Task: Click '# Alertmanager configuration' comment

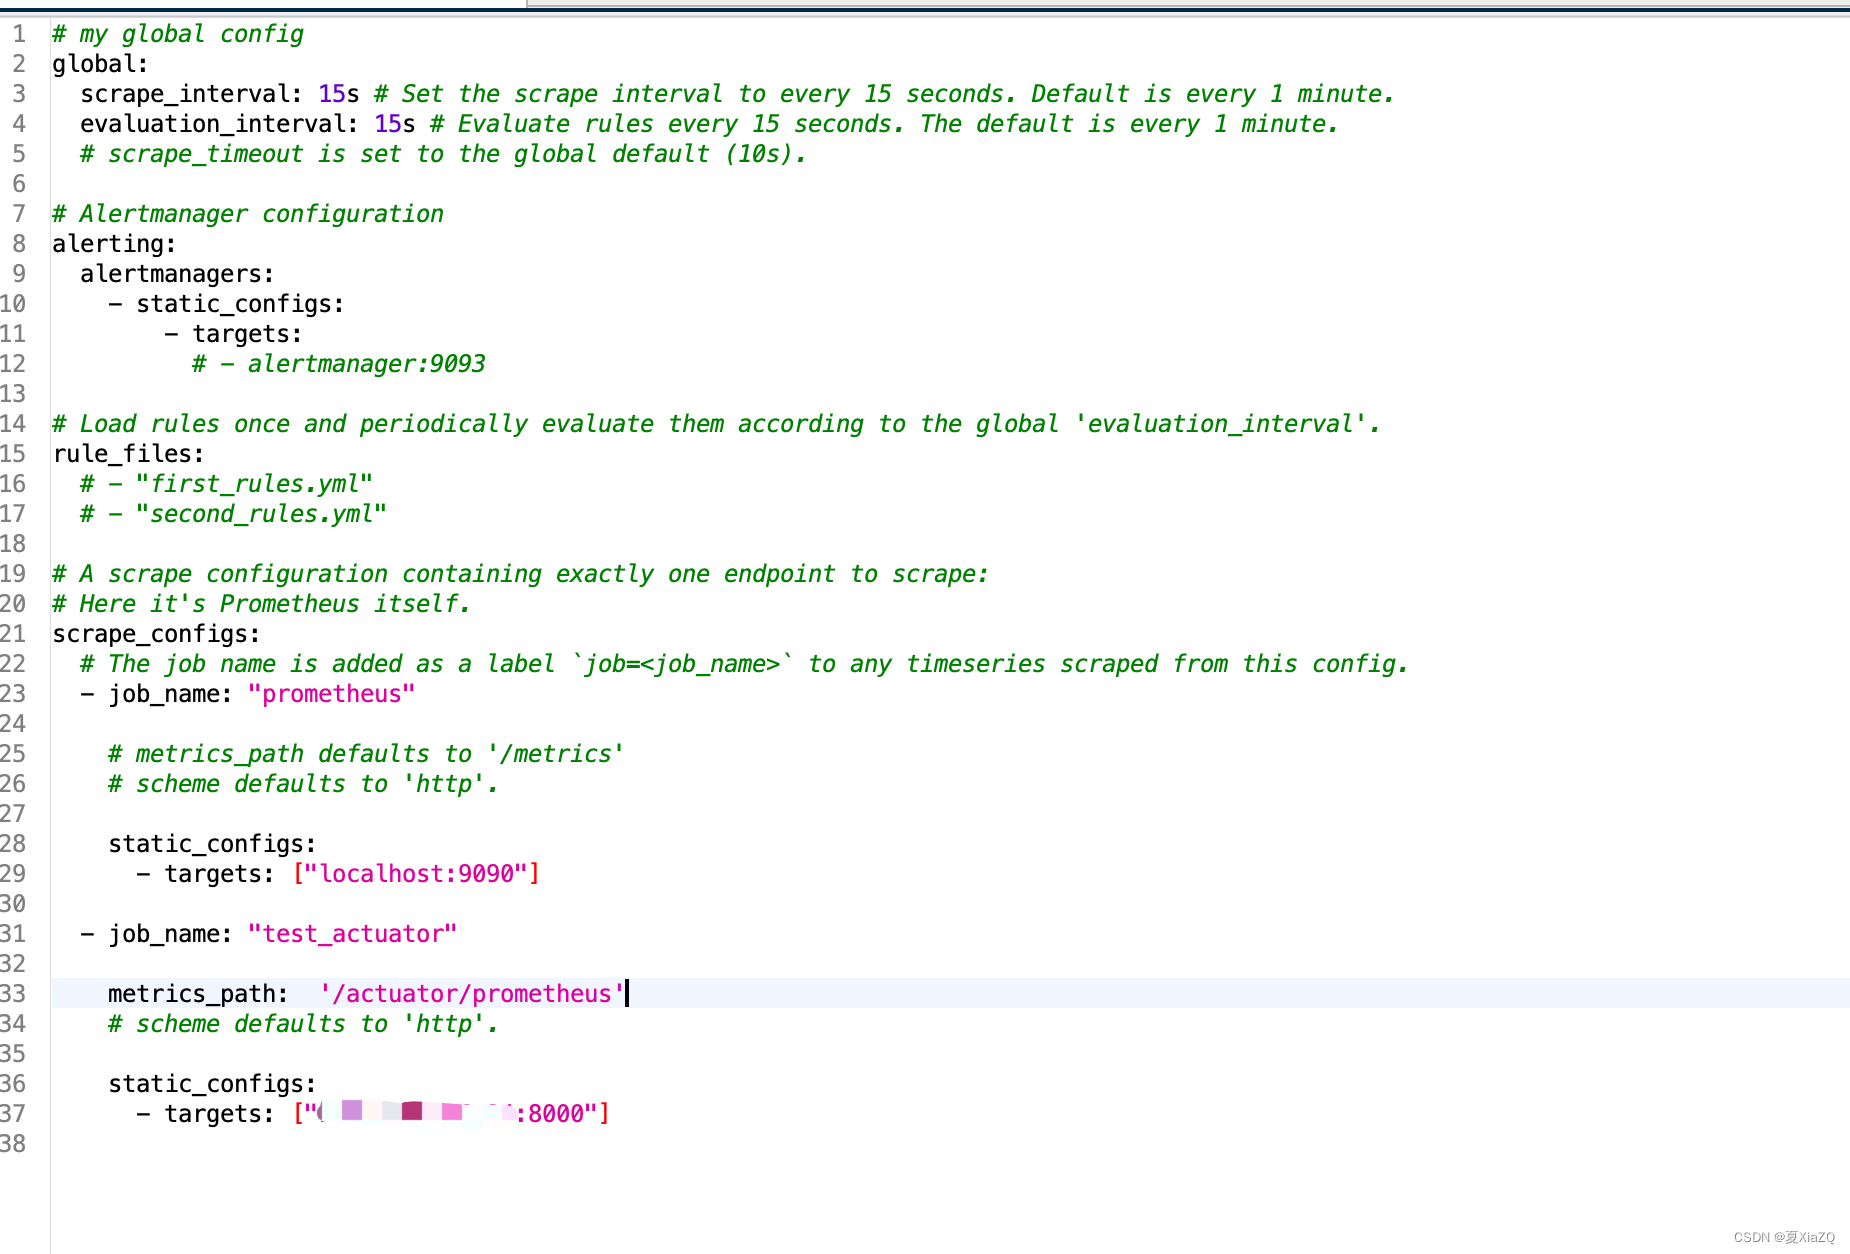Action: 248,214
